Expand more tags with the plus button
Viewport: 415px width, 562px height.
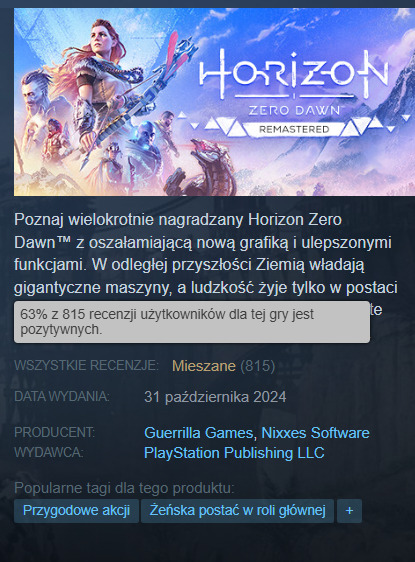(349, 510)
